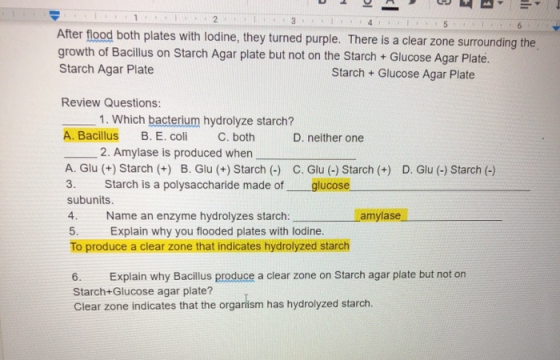Image resolution: width=560 pixels, height=360 pixels.
Task: Click the highlighted word "amylase"
Action: point(381,215)
